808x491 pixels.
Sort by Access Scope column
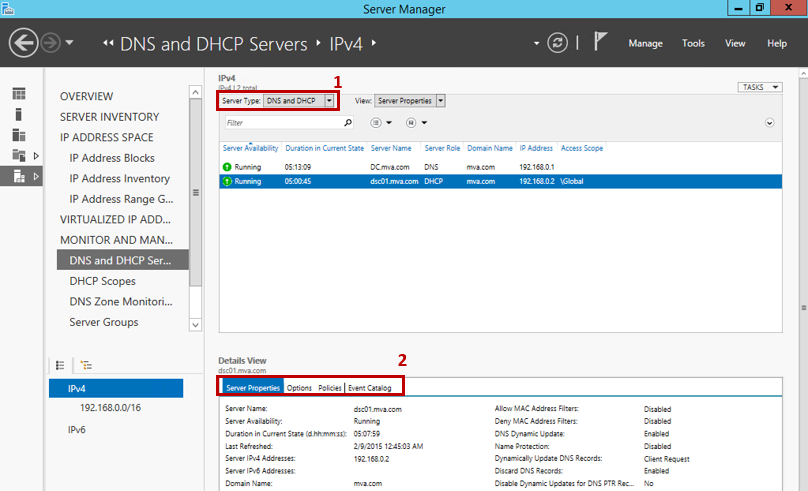tap(582, 148)
